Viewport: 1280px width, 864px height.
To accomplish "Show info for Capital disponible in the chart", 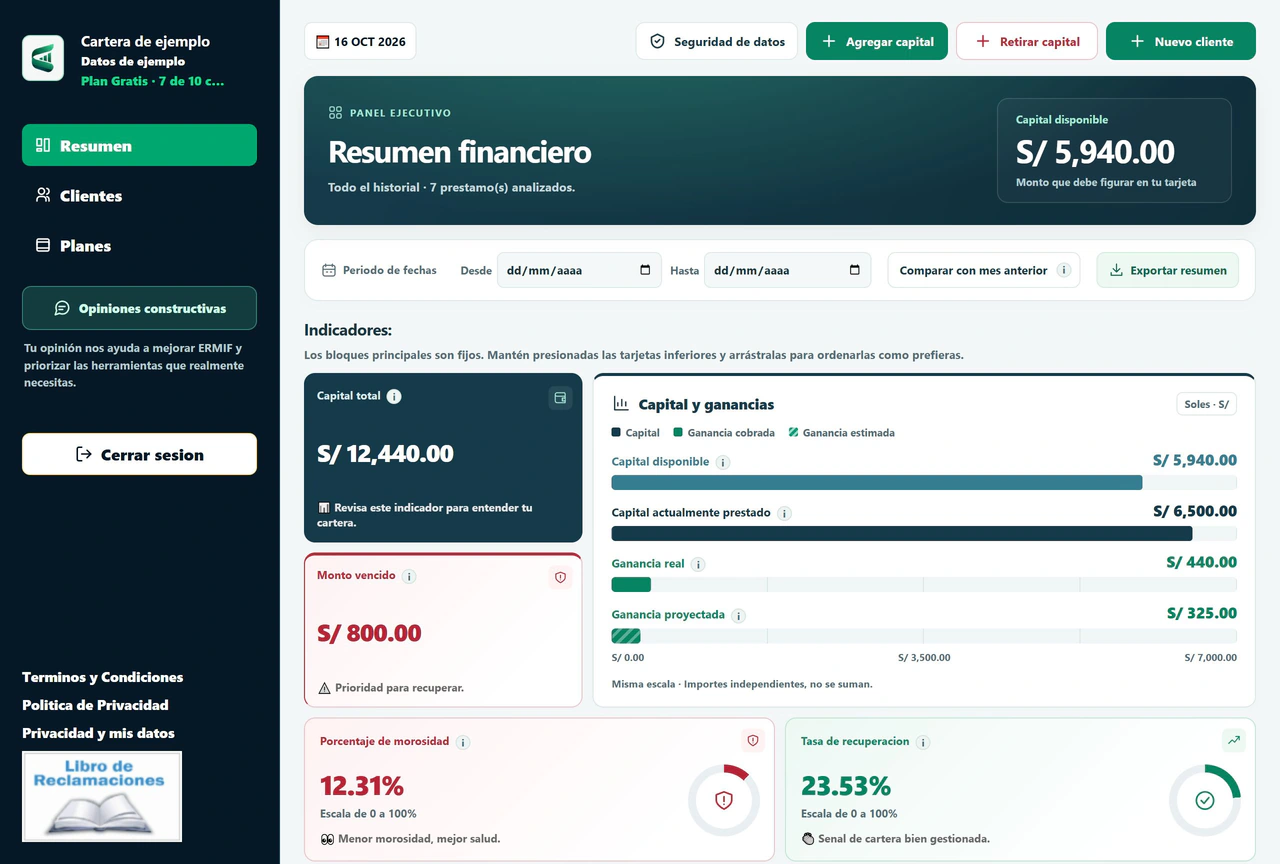I will pos(723,462).
